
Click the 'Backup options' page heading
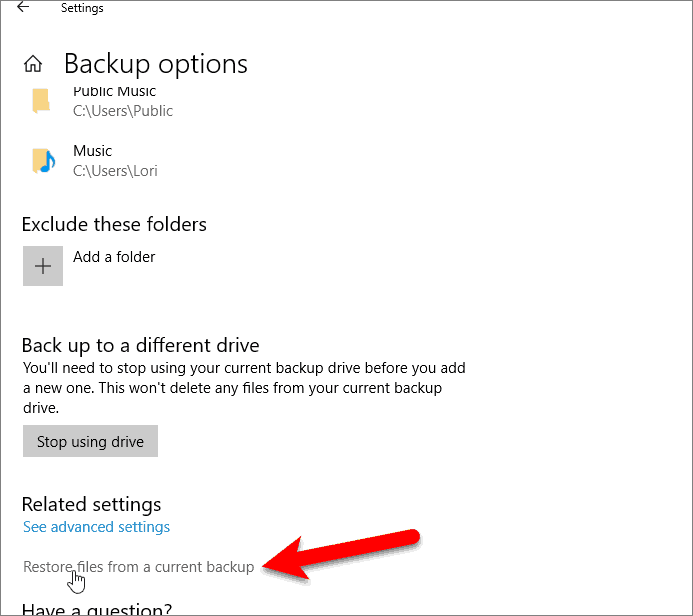(155, 64)
